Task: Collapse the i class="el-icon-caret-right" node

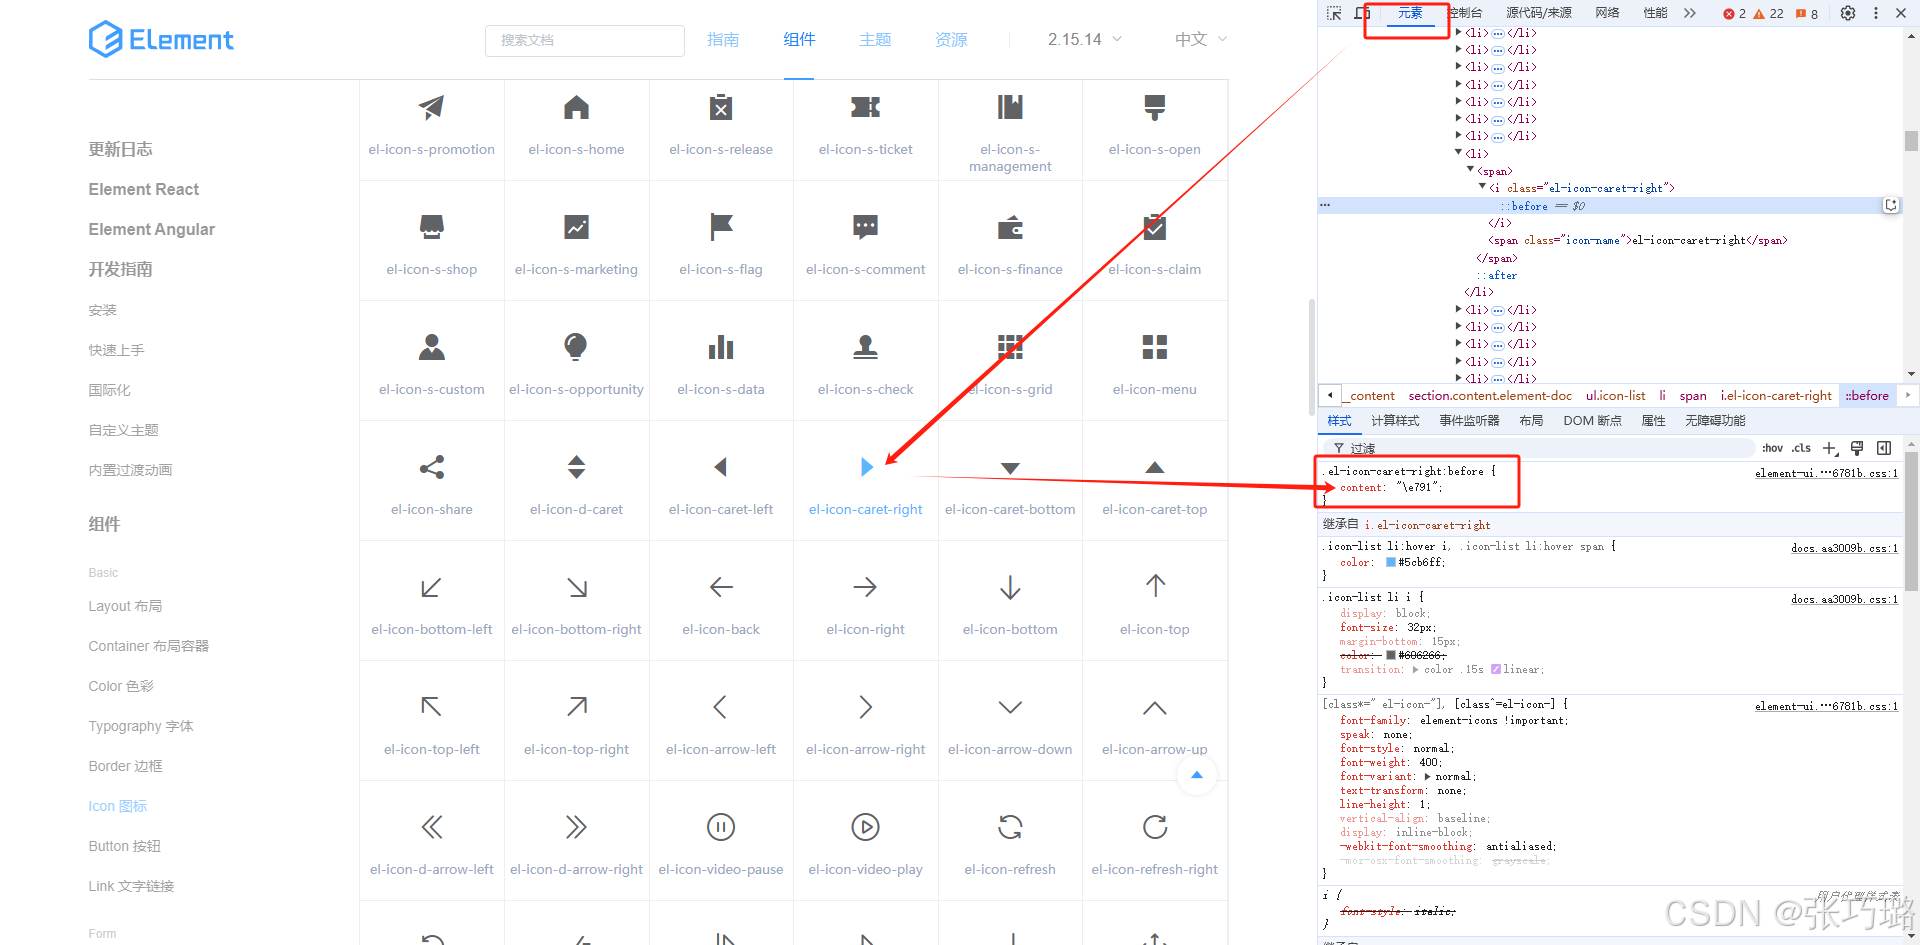Action: pyautogui.click(x=1482, y=187)
